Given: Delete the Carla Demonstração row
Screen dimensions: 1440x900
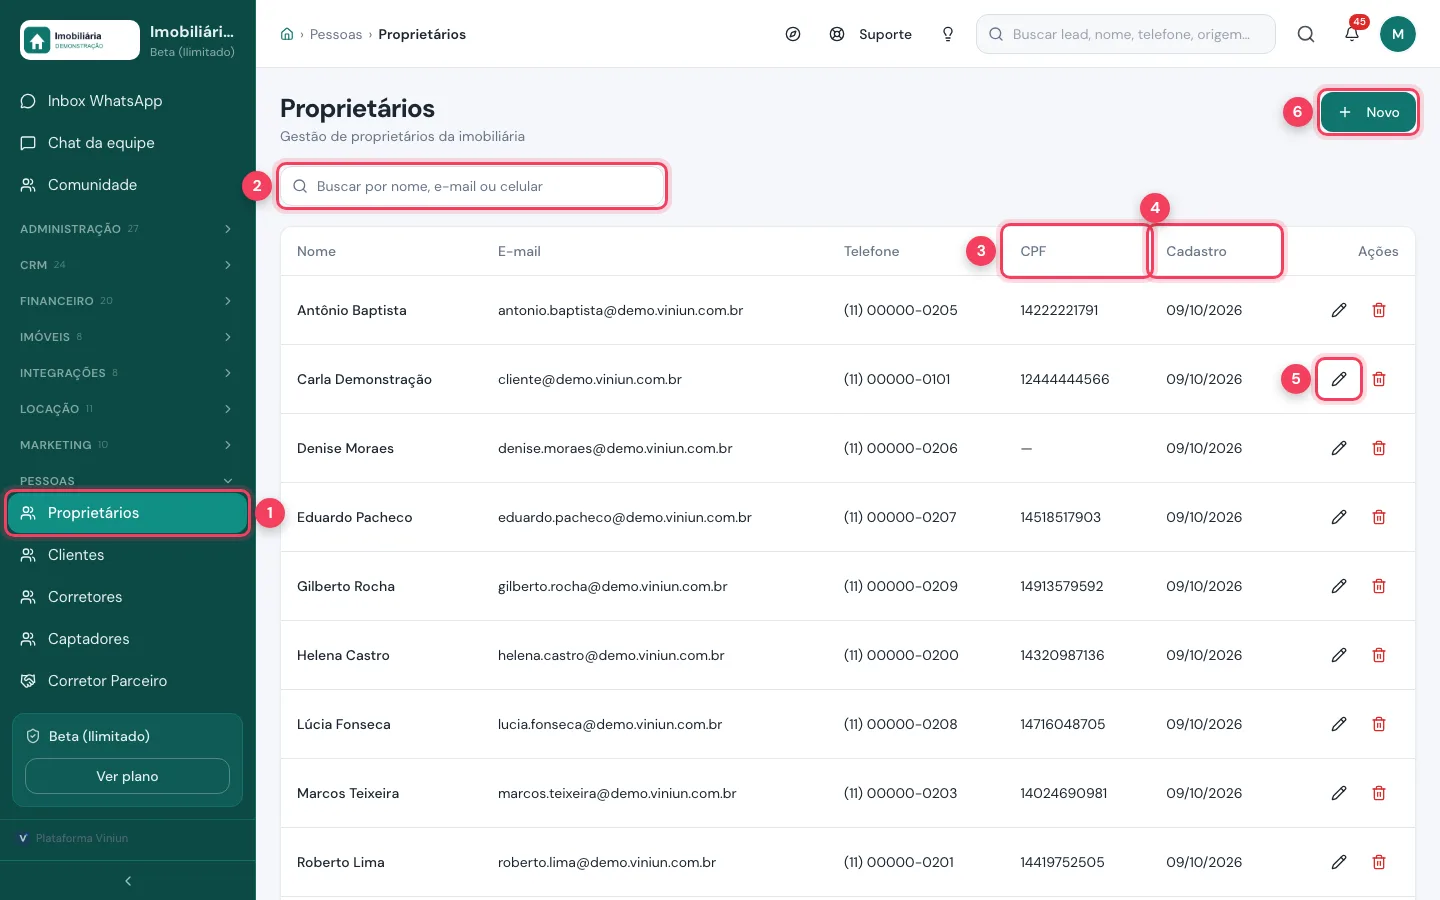Looking at the screenshot, I should pos(1379,379).
